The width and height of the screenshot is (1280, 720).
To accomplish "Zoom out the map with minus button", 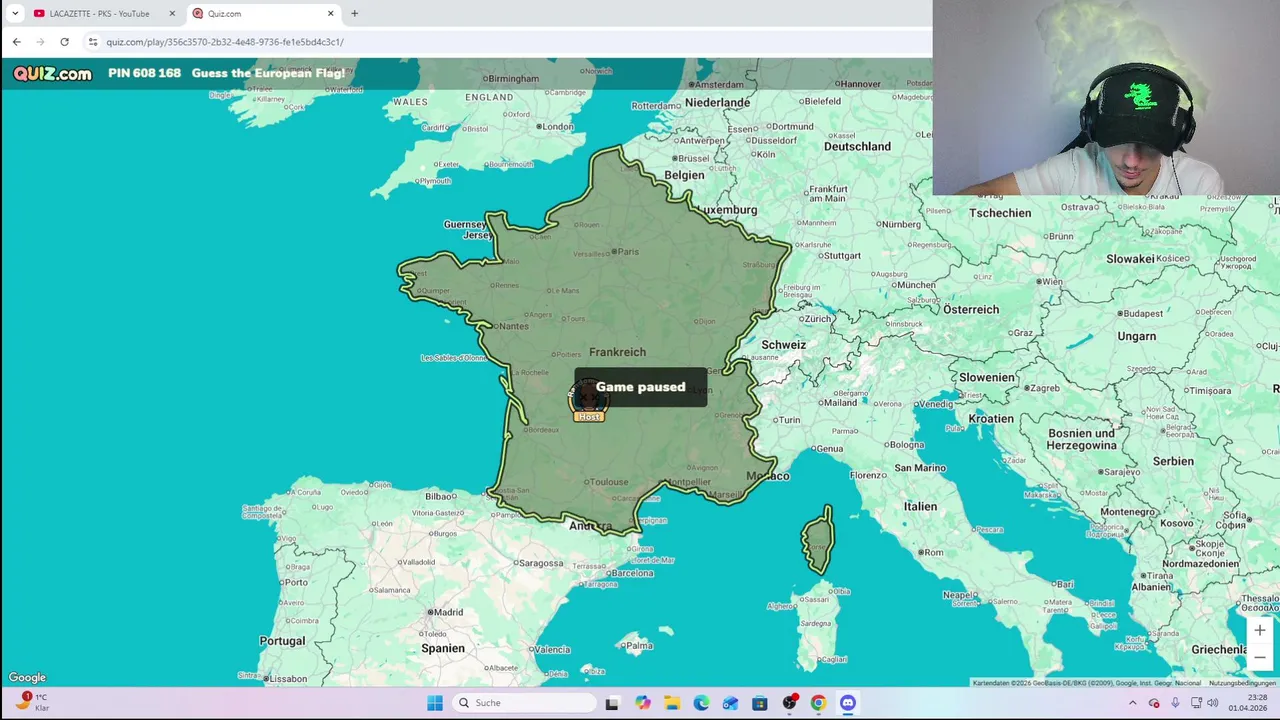I will (x=1260, y=657).
